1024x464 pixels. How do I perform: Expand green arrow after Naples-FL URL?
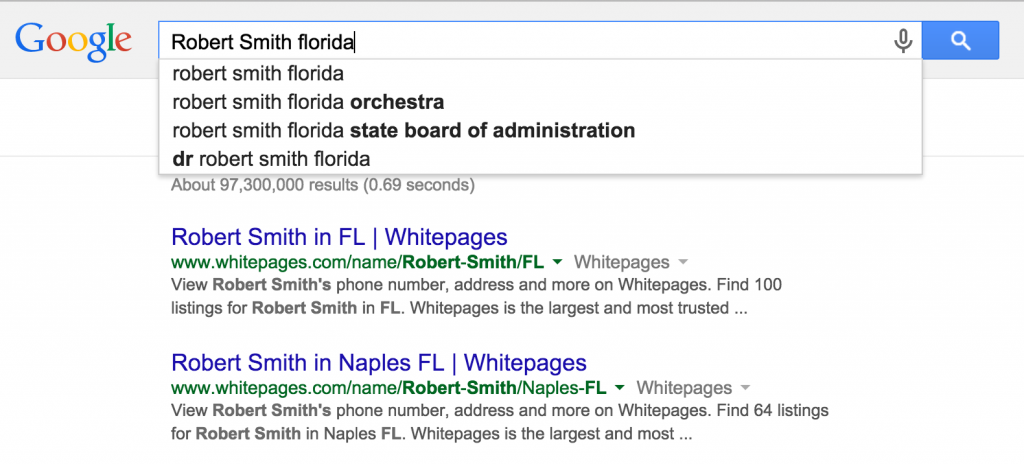(x=620, y=387)
